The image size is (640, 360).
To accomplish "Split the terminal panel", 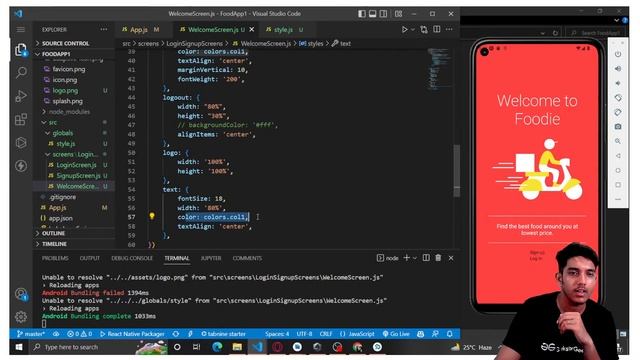I will click(426, 258).
